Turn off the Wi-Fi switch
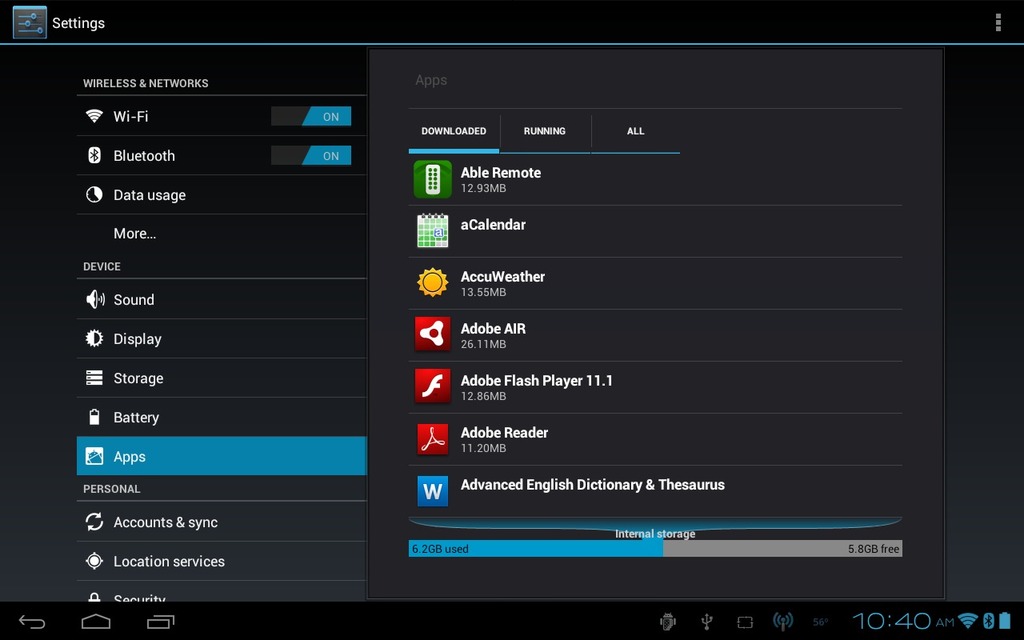Viewport: 1024px width, 640px height. (x=311, y=116)
